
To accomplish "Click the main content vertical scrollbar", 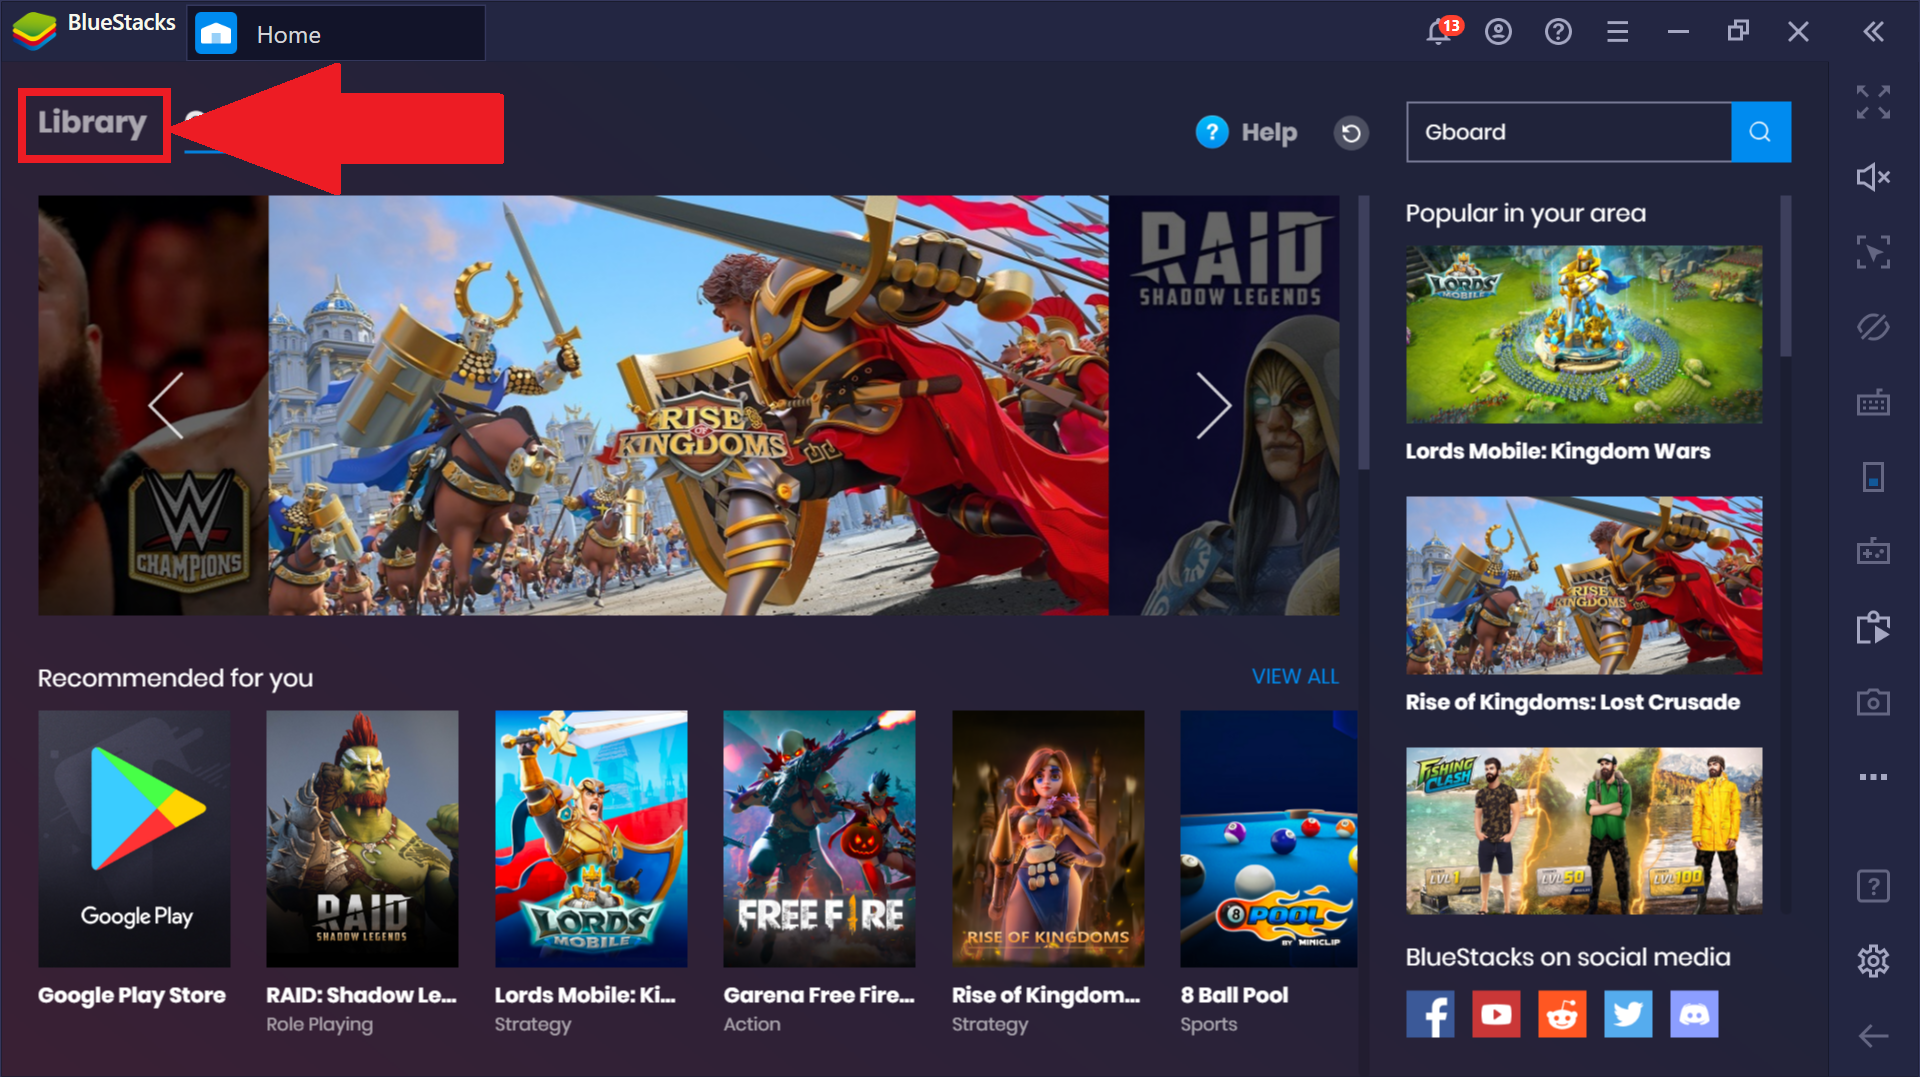I will [1364, 333].
